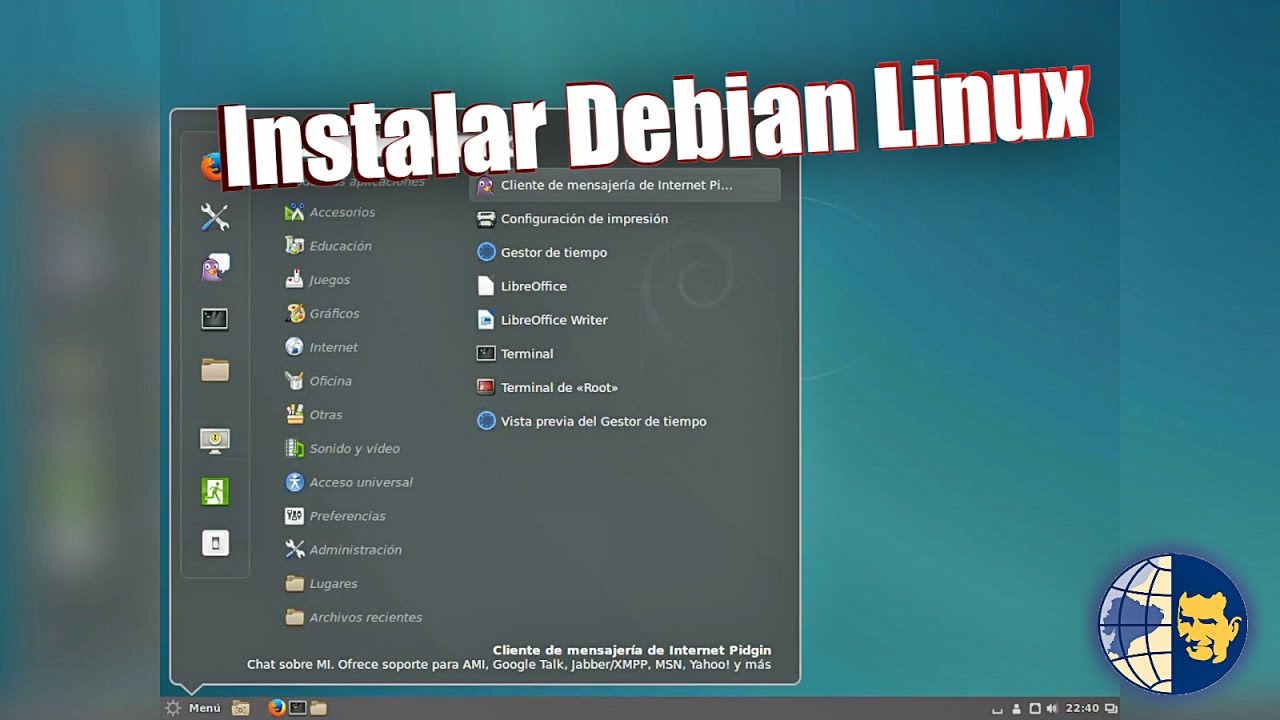Viewport: 1280px width, 720px height.
Task: Launch Cliente de mensajería de Internet Pidgin entry
Action: pos(625,185)
